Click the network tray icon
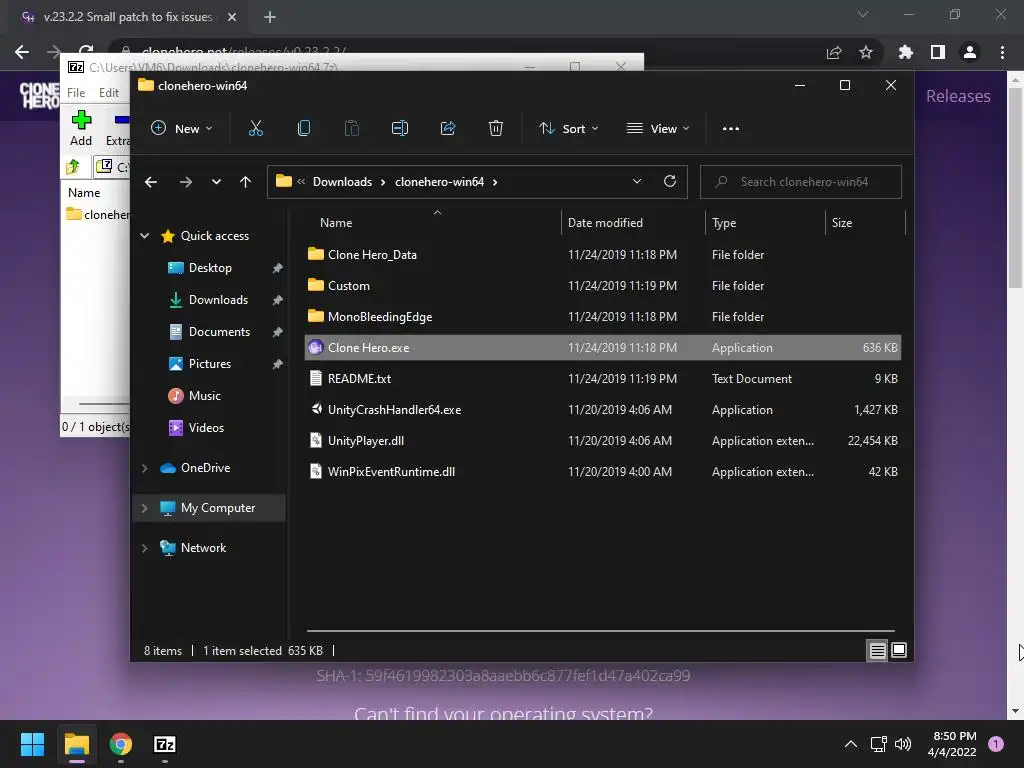Screen dimensions: 1024x768 click(x=878, y=744)
